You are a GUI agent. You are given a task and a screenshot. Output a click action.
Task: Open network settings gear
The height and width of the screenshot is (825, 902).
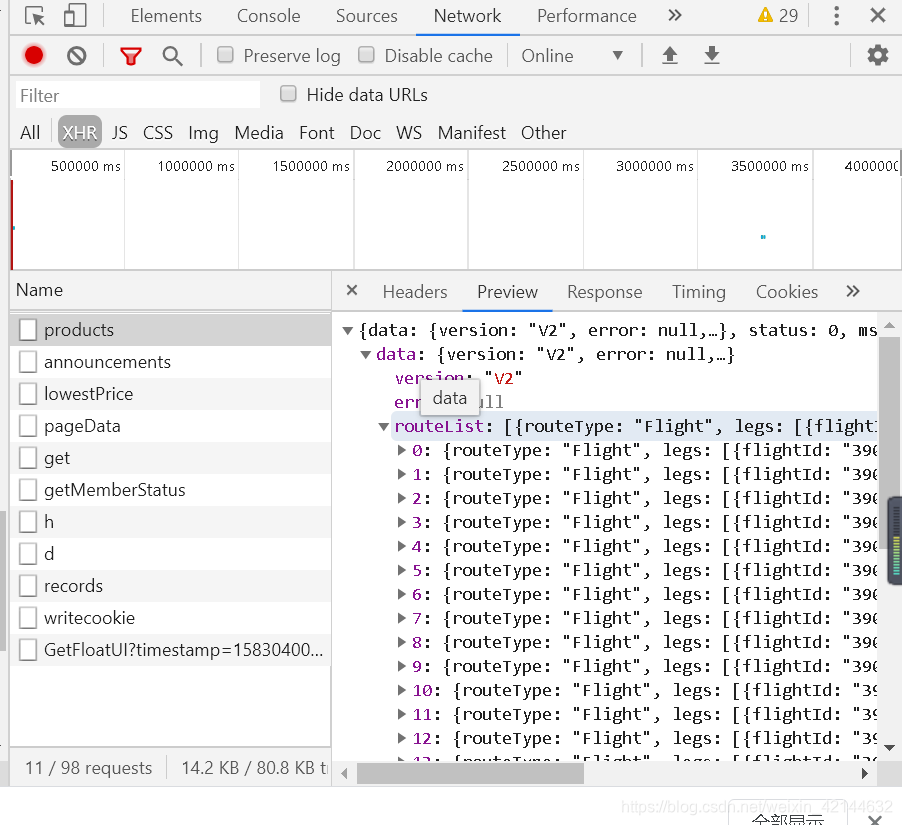878,55
